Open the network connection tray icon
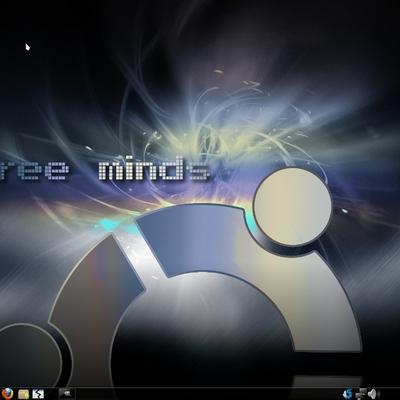 click(x=361, y=394)
